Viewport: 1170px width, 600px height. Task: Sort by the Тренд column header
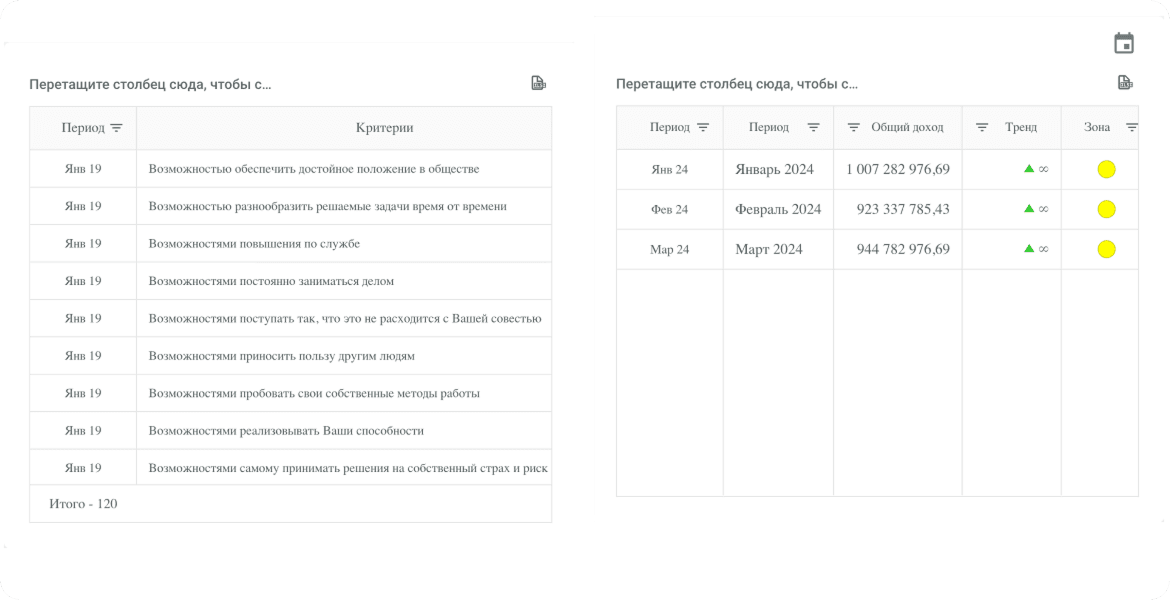tap(1021, 128)
